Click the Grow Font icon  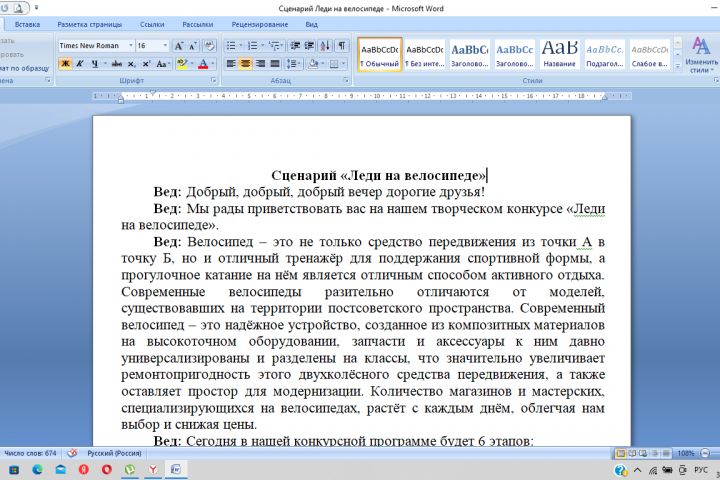[179, 45]
